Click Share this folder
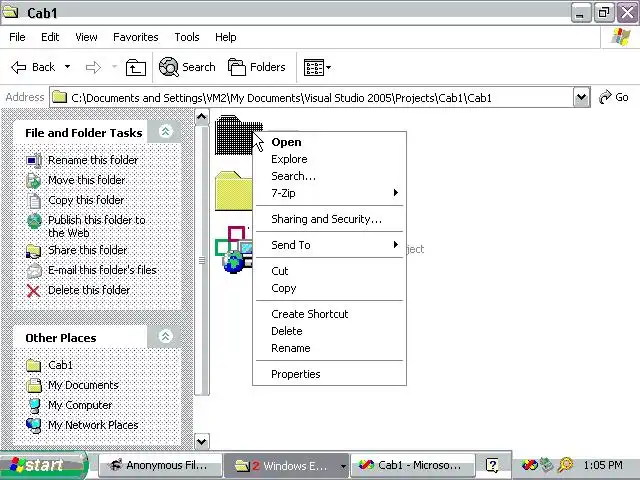Screen dimensions: 640x480 [88, 250]
